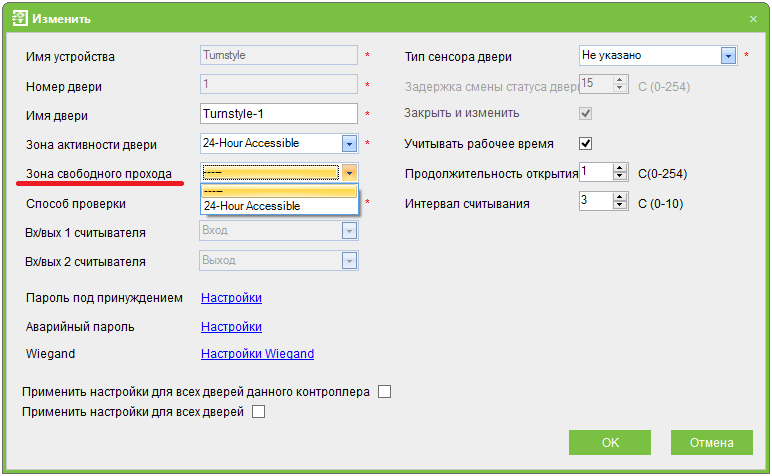Click the Изменить window title icon
Image resolution: width=772 pixels, height=476 pixels.
(x=20, y=19)
